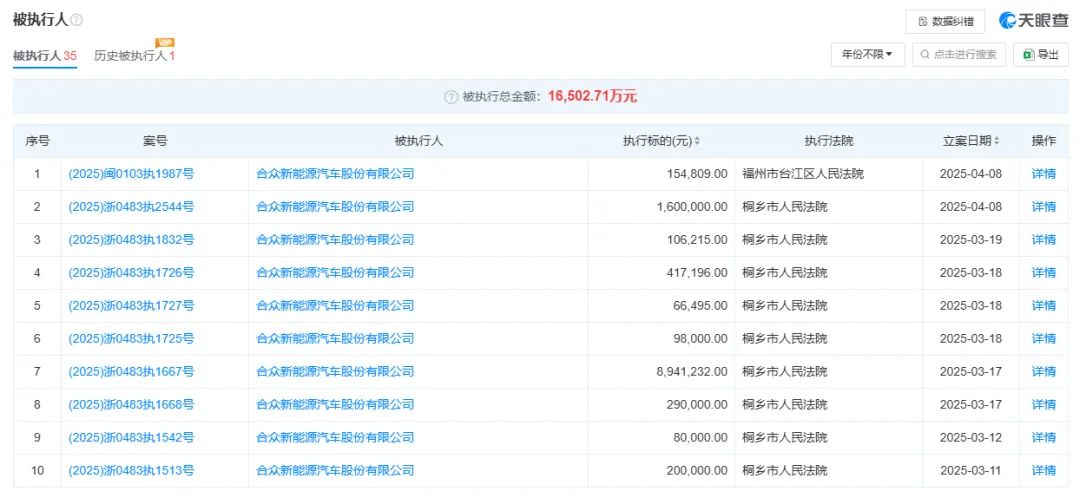The height and width of the screenshot is (498, 1080).
Task: Select the total amount 16,502.71万元
Action: [592, 97]
